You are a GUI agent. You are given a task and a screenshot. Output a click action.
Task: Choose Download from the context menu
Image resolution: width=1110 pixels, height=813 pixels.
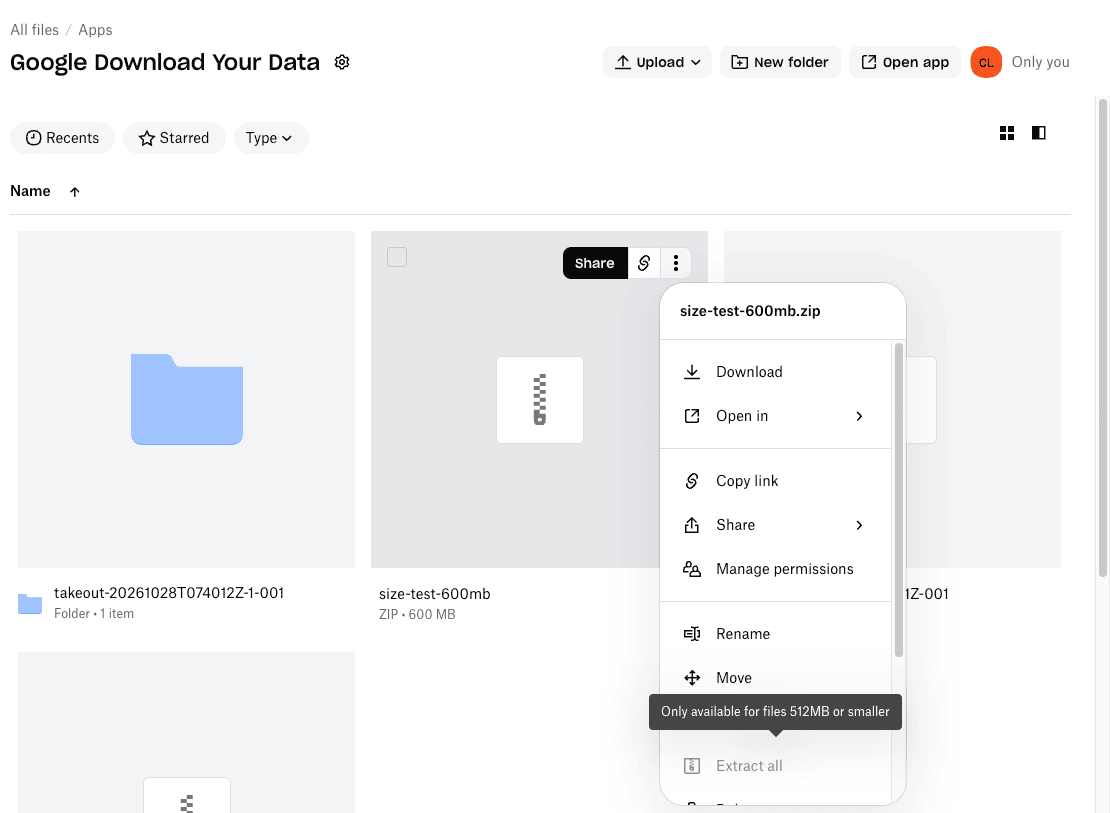[x=775, y=372]
